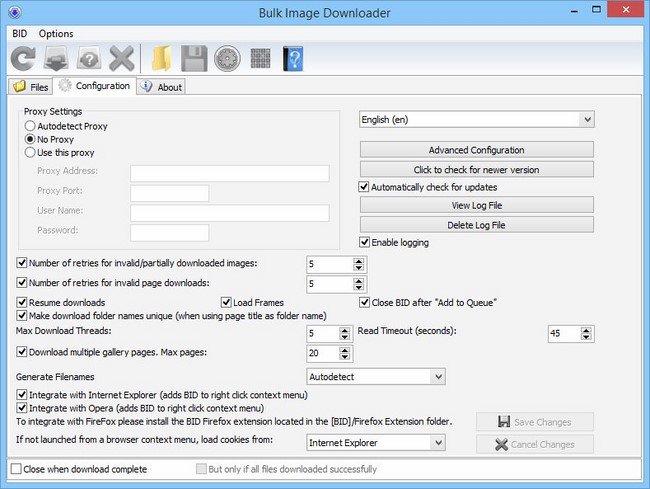The height and width of the screenshot is (489, 650).
Task: Decrease Read Timeout seconds with down arrow
Action: [586, 337]
